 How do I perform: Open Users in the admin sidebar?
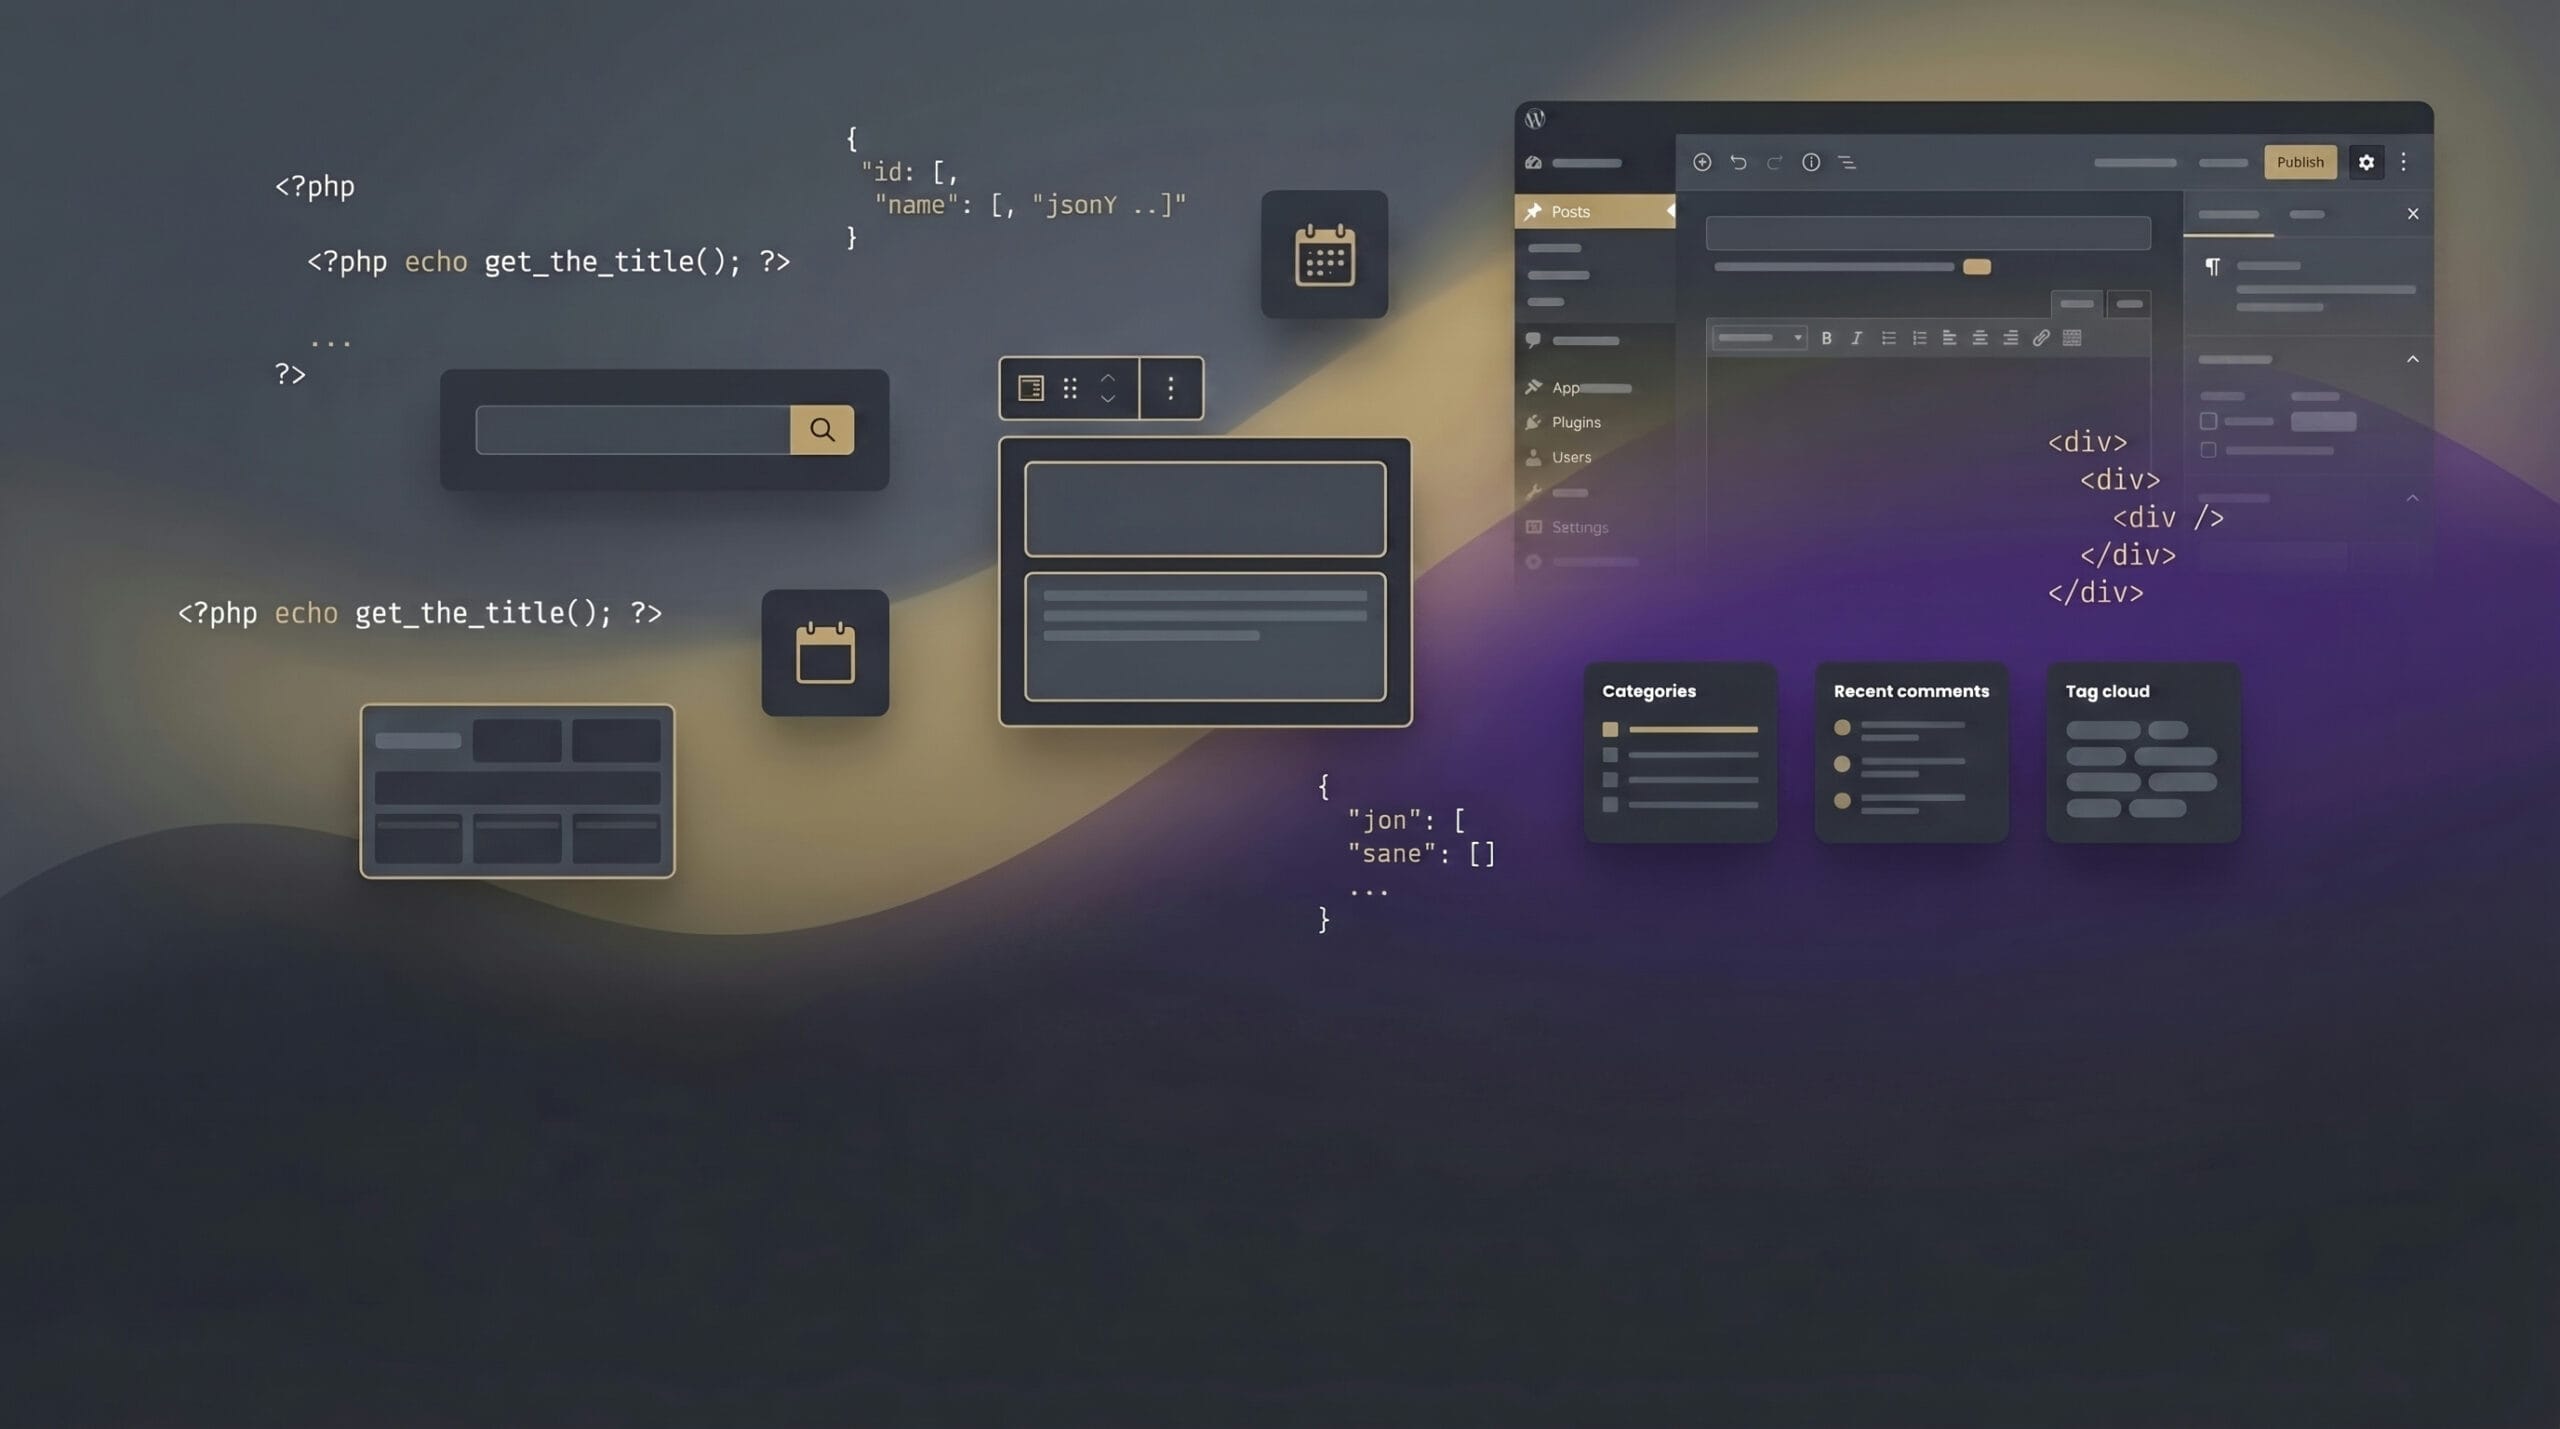[1571, 457]
